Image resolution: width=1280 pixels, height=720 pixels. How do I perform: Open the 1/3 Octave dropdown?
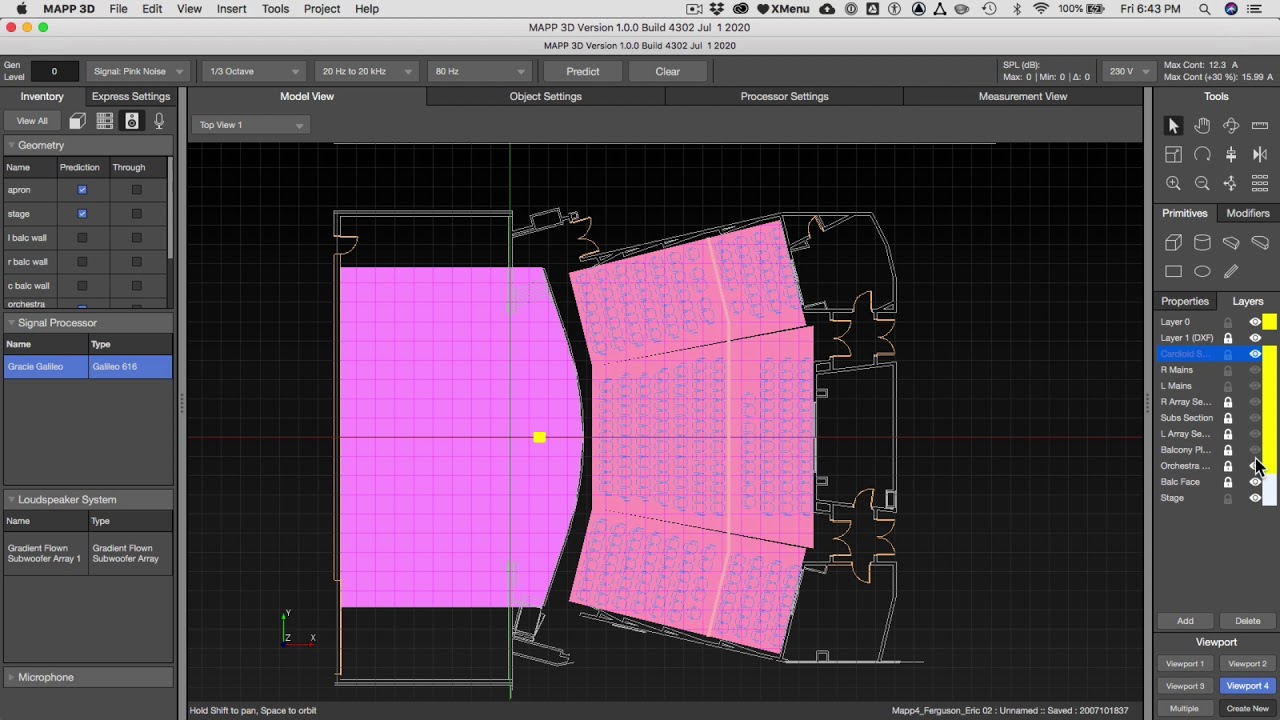pyautogui.click(x=254, y=72)
